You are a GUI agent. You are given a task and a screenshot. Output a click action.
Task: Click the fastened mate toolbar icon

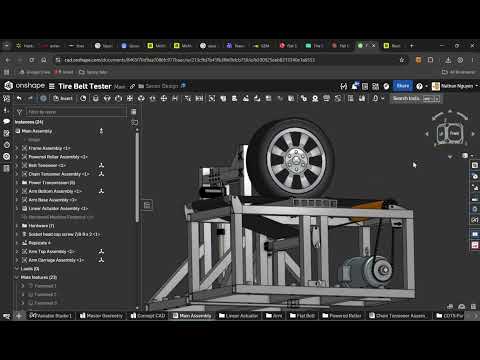(x=96, y=98)
